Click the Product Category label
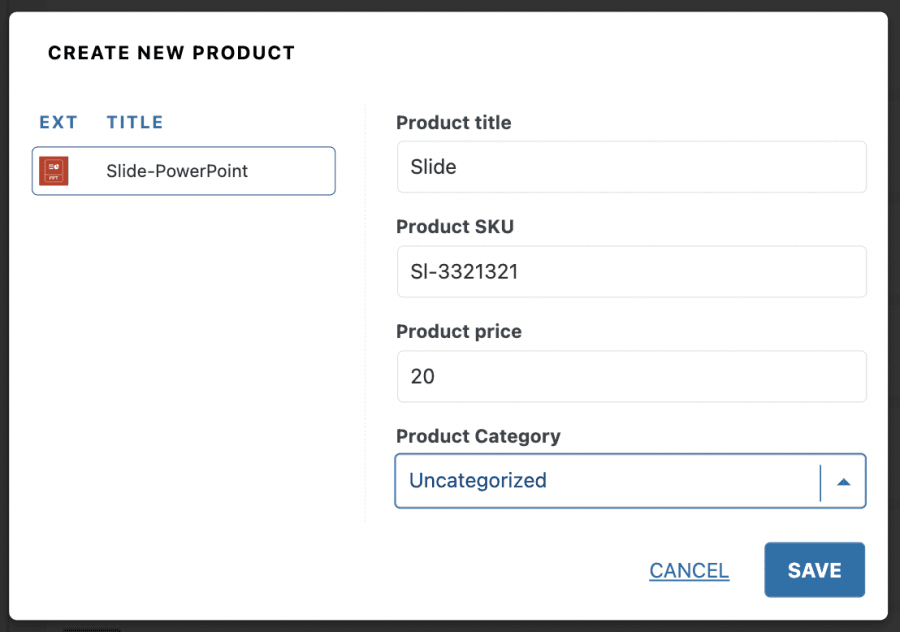Viewport: 900px width, 632px height. coord(478,436)
